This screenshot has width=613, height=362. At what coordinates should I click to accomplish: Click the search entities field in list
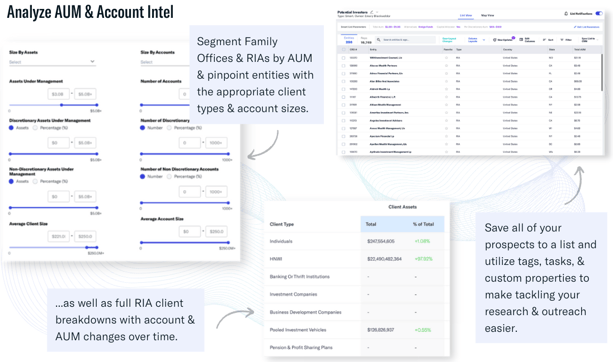[405, 40]
